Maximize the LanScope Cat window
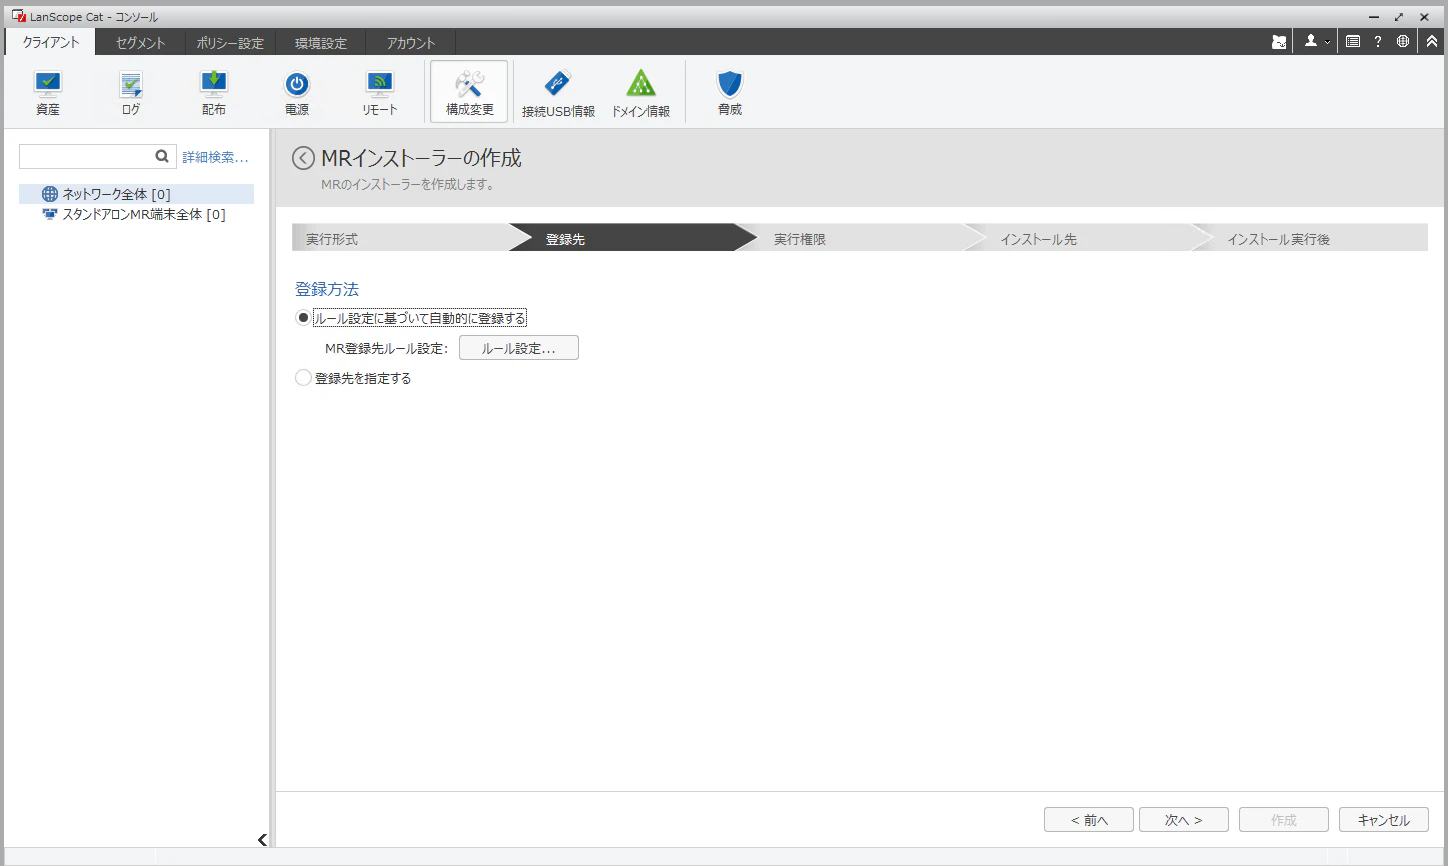1448x866 pixels. pyautogui.click(x=1399, y=17)
